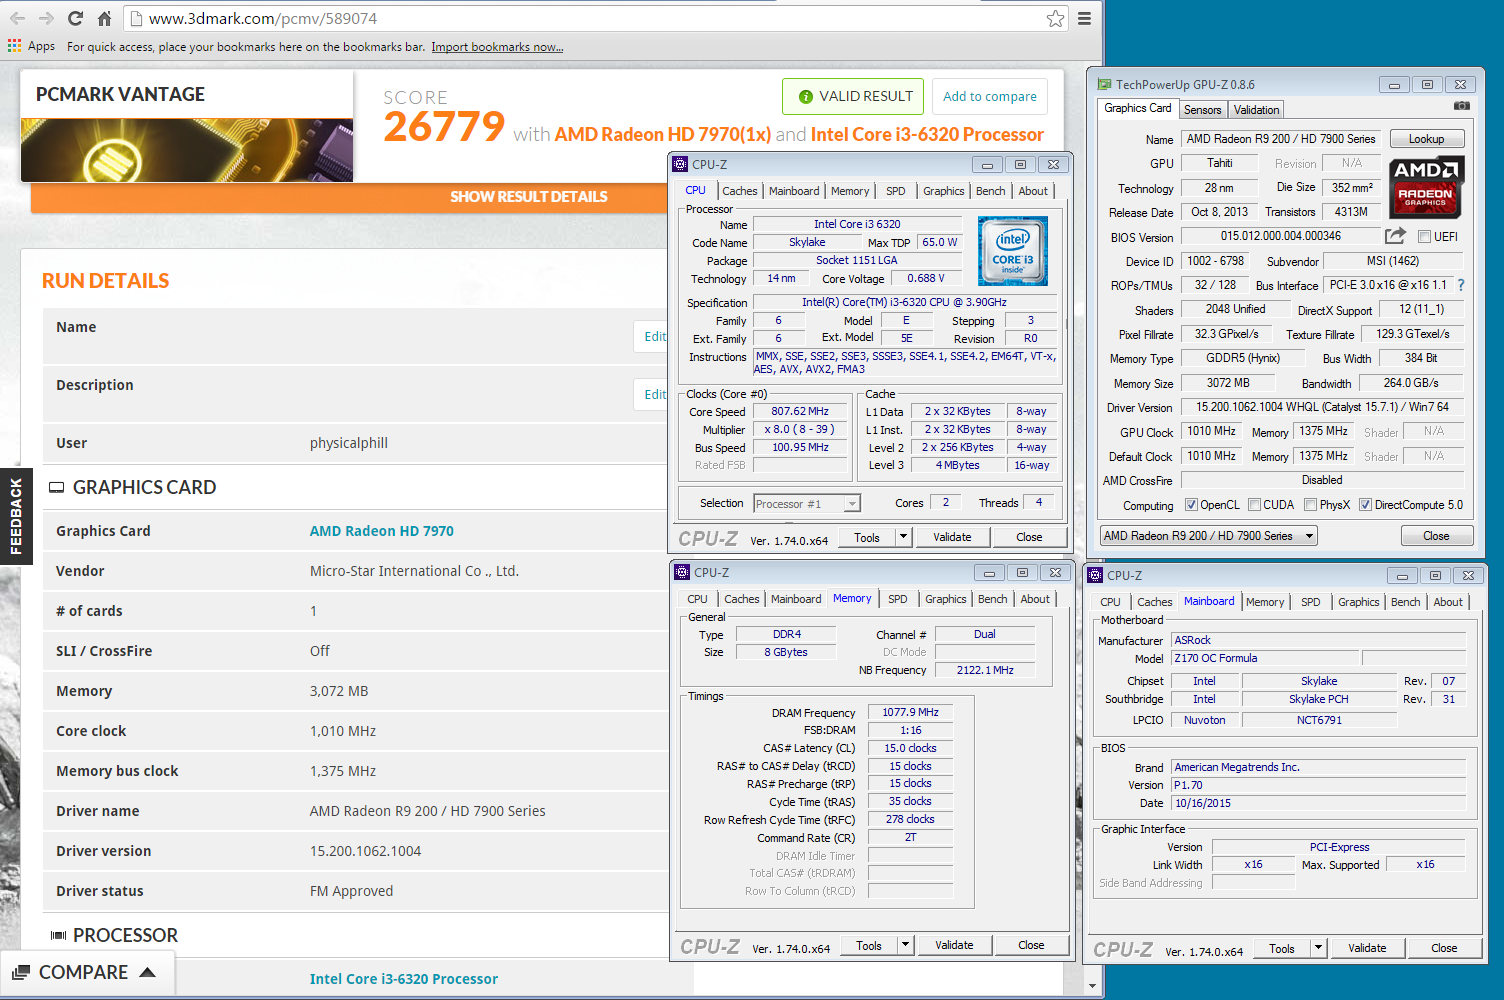1504x1000 pixels.
Task: Open the Feedback side tab
Action: point(16,516)
